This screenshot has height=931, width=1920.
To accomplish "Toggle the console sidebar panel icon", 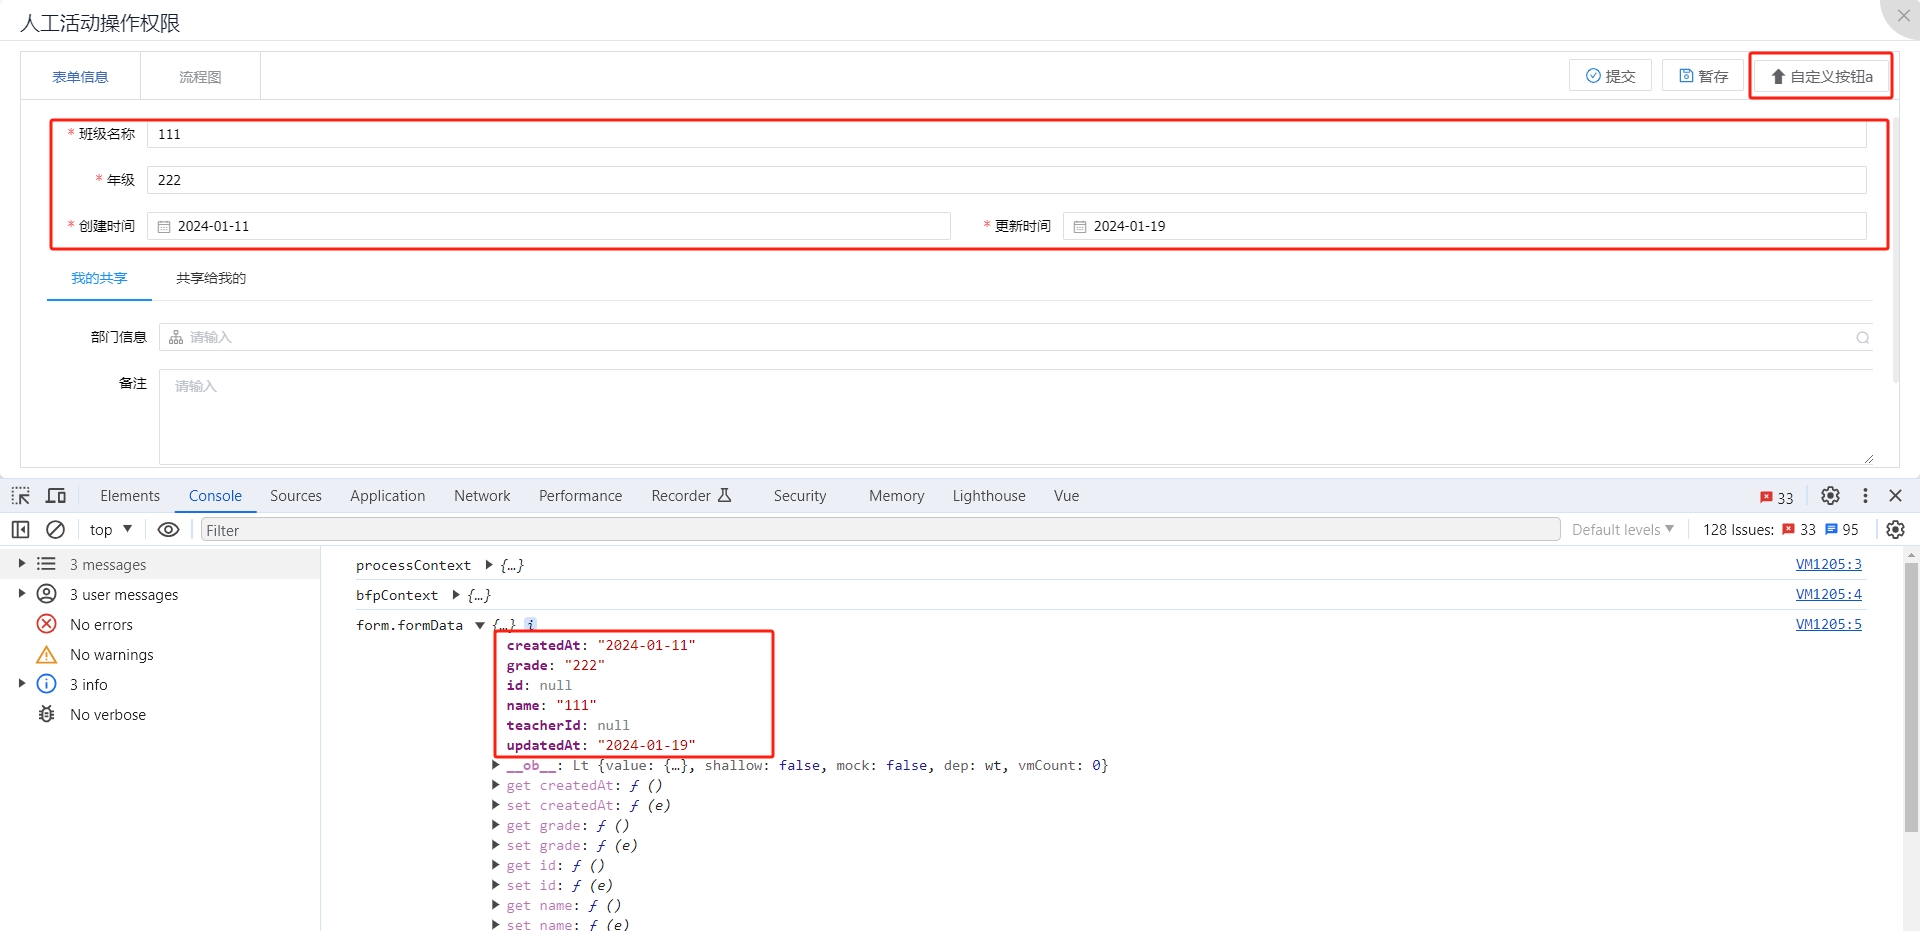I will tap(20, 530).
